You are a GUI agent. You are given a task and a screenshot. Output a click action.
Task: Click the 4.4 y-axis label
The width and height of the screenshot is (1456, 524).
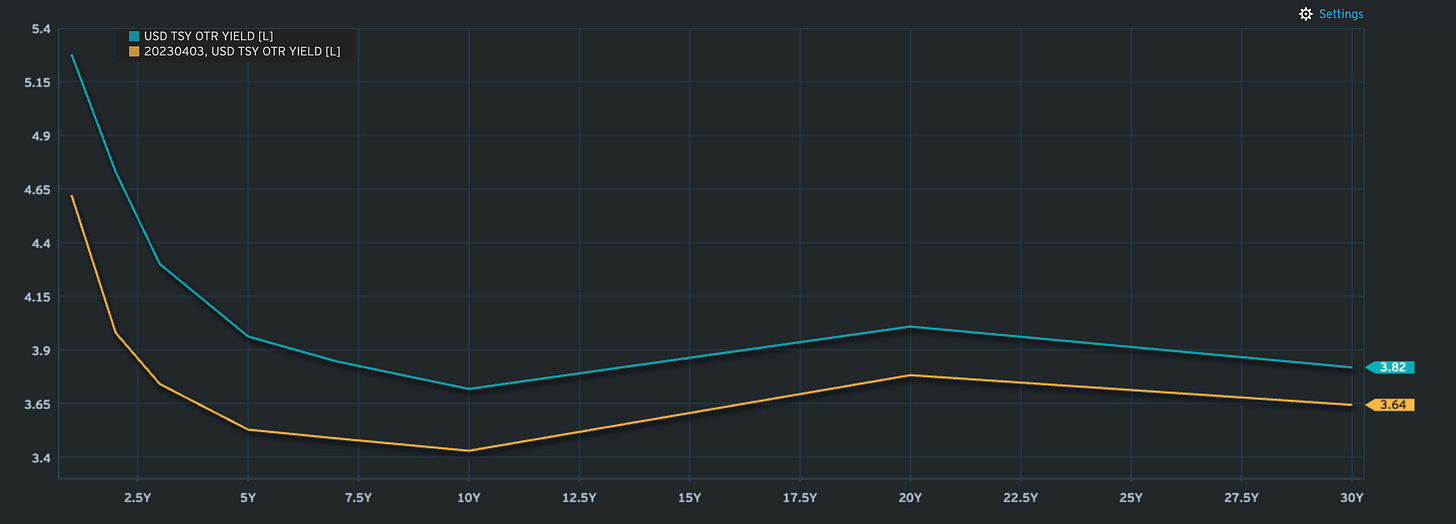(41, 243)
